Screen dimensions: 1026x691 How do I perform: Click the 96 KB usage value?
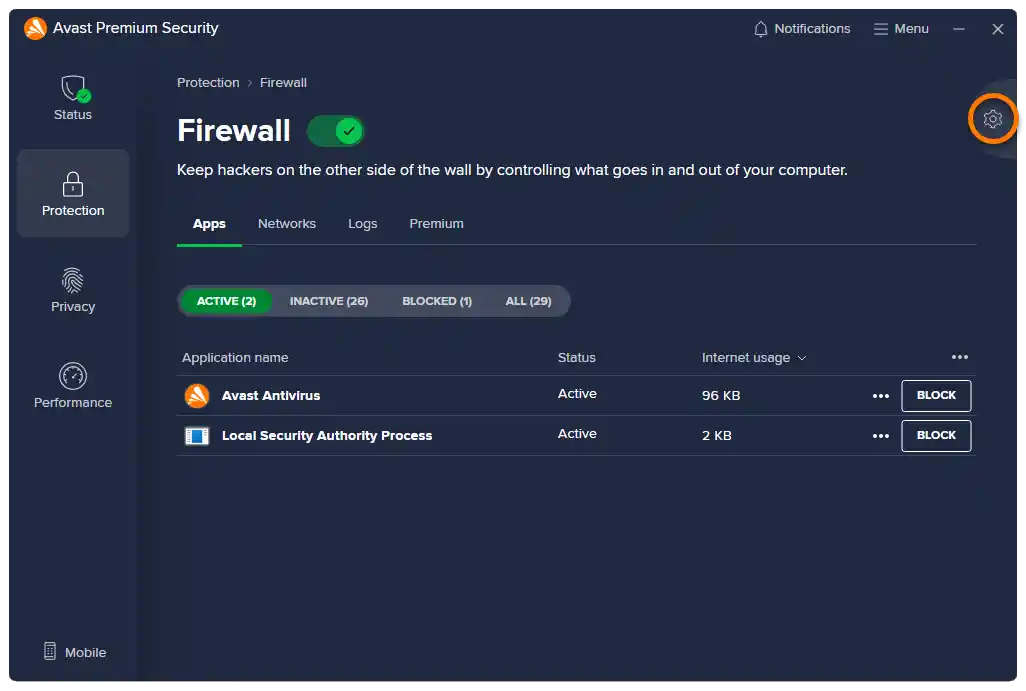720,396
